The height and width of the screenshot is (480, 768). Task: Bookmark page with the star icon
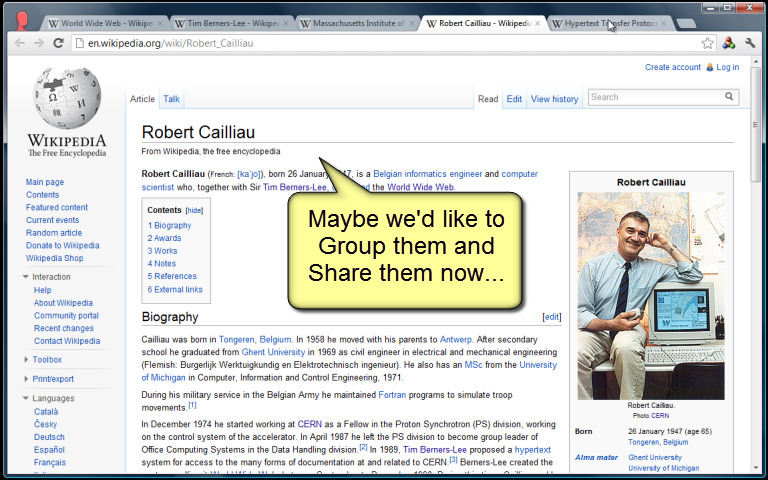tap(707, 43)
